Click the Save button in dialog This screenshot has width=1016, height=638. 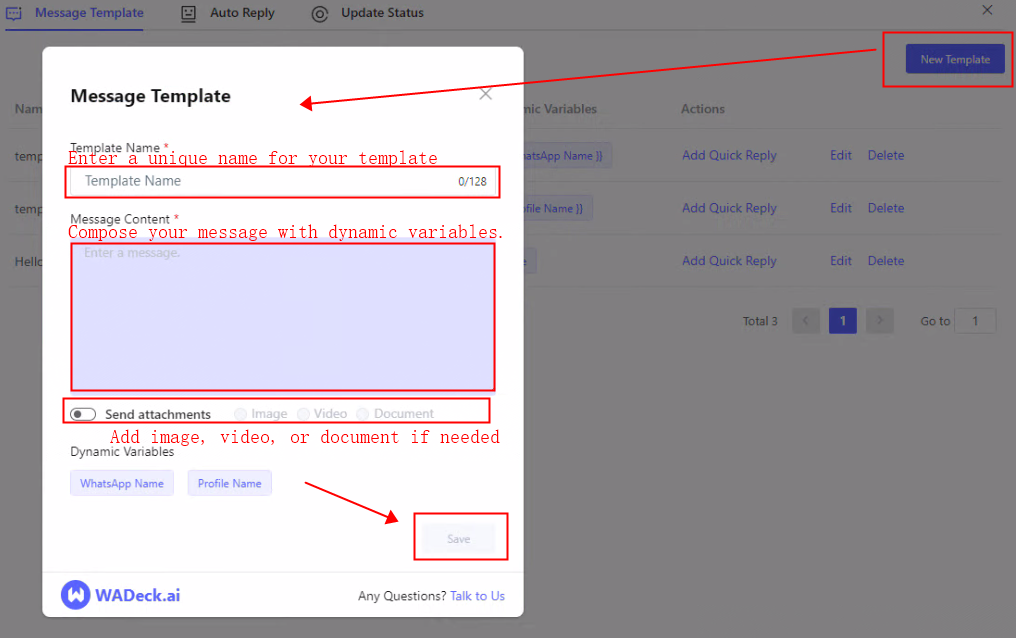[458, 539]
